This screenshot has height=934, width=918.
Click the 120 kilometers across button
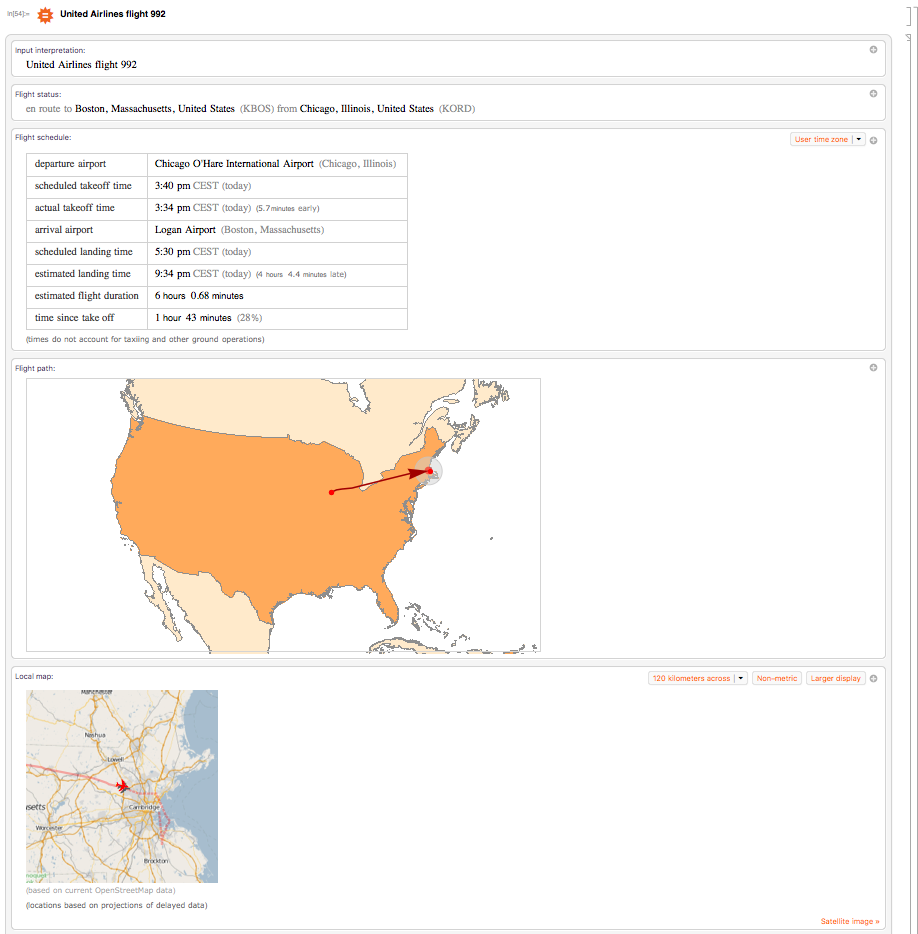coord(691,678)
